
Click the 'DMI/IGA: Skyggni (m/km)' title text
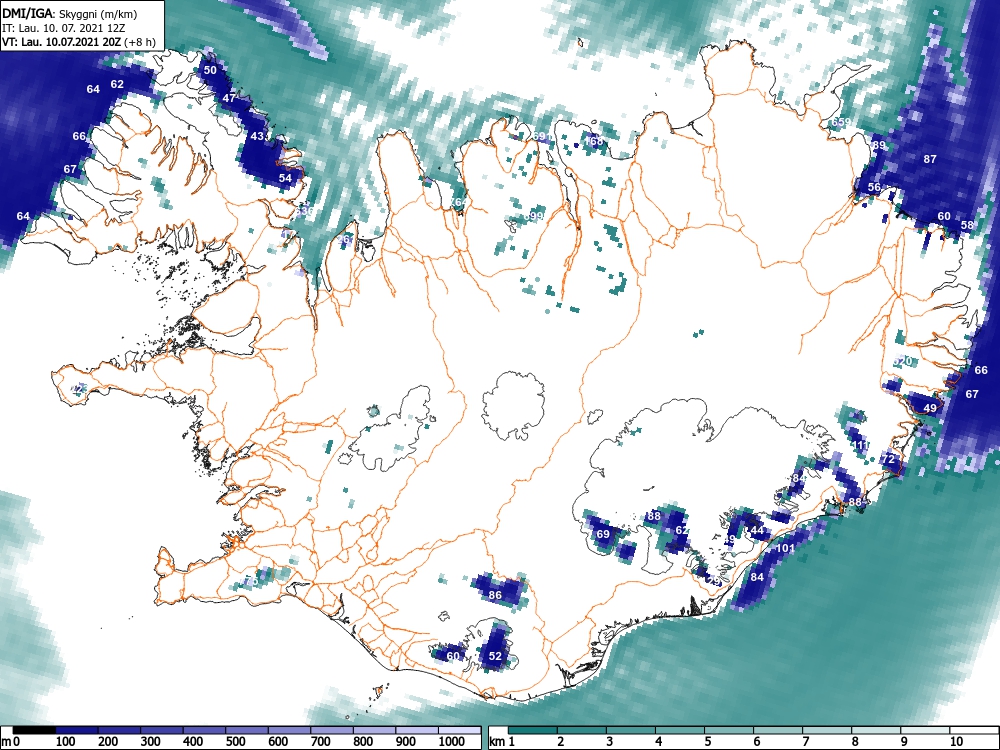(70, 13)
